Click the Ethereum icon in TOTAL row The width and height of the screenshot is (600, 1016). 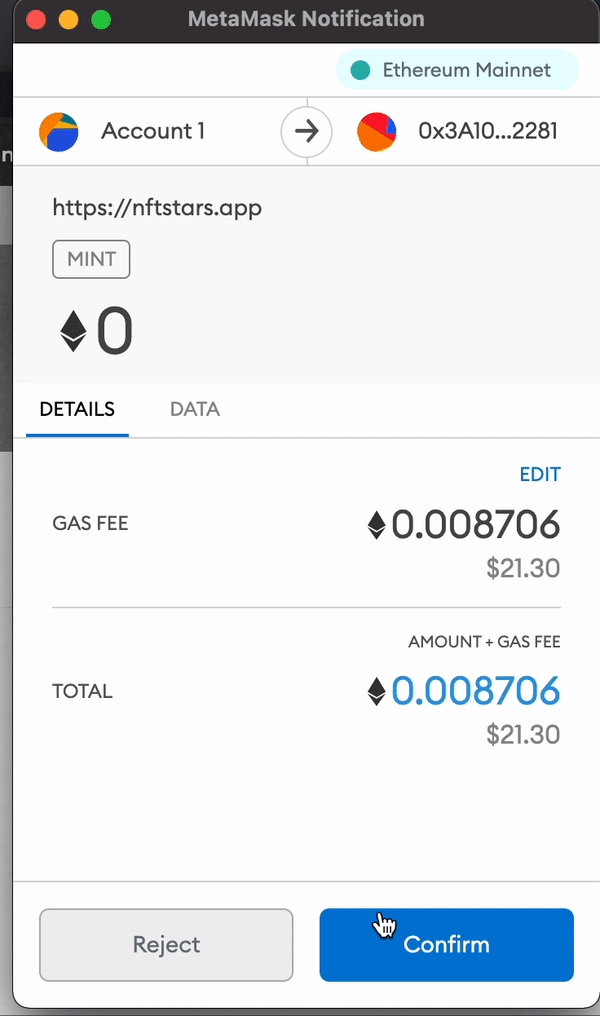pyautogui.click(x=377, y=691)
